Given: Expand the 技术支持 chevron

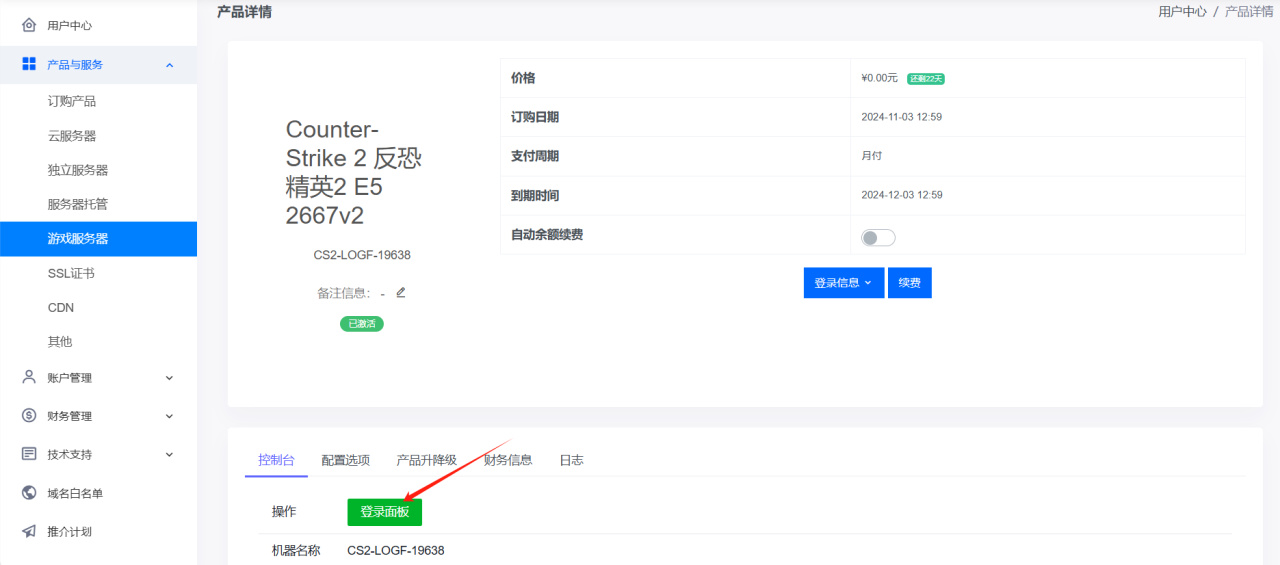Looking at the screenshot, I should [169, 454].
